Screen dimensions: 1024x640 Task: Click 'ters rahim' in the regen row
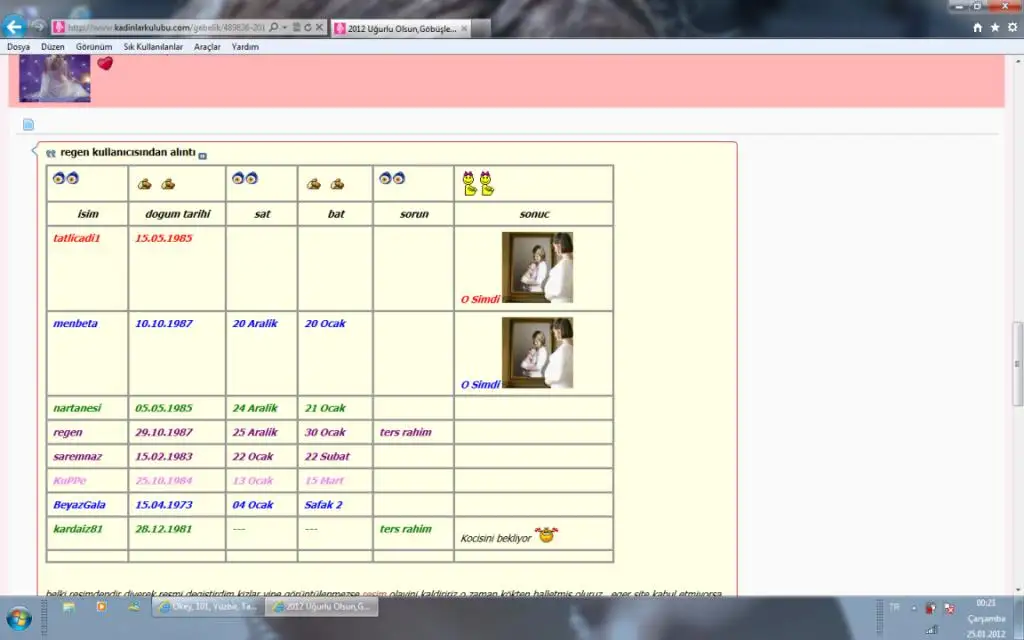[406, 432]
